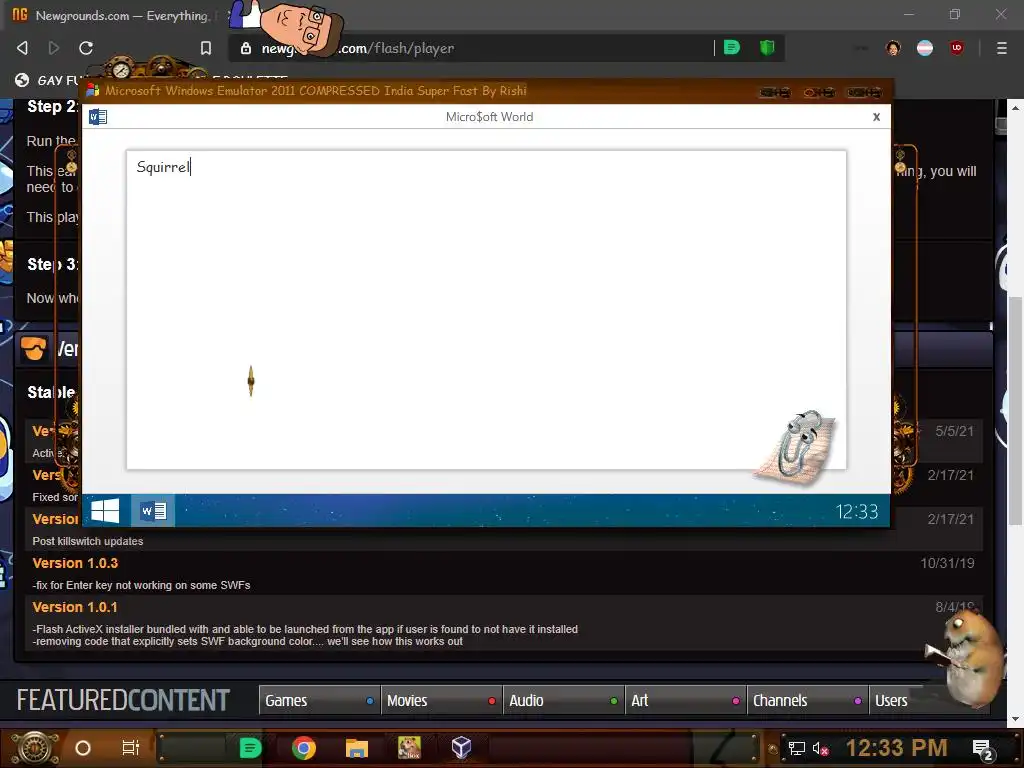The image size is (1024, 768).
Task: Click the emulator taskbar clock 12:33
Action: (x=857, y=511)
